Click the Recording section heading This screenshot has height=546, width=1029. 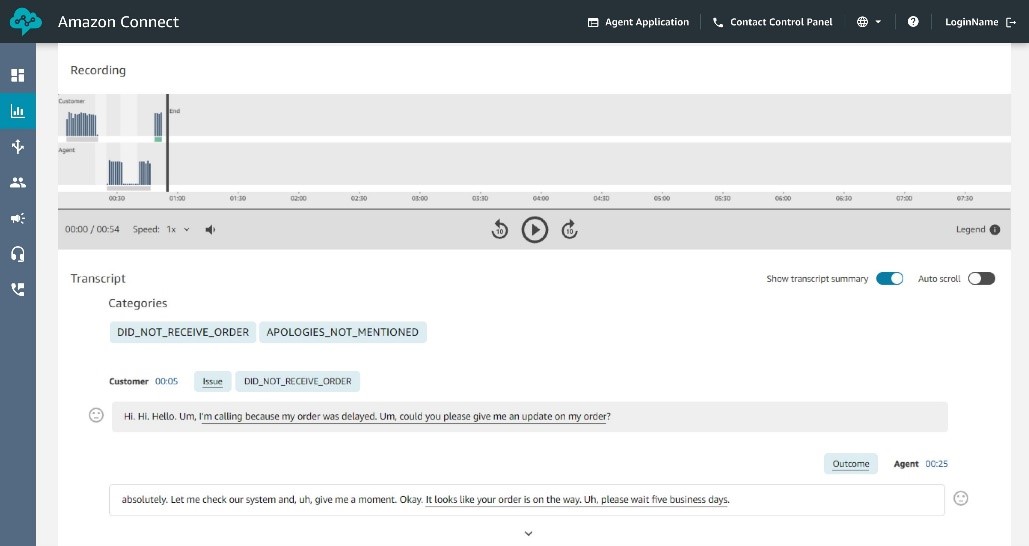pos(98,70)
